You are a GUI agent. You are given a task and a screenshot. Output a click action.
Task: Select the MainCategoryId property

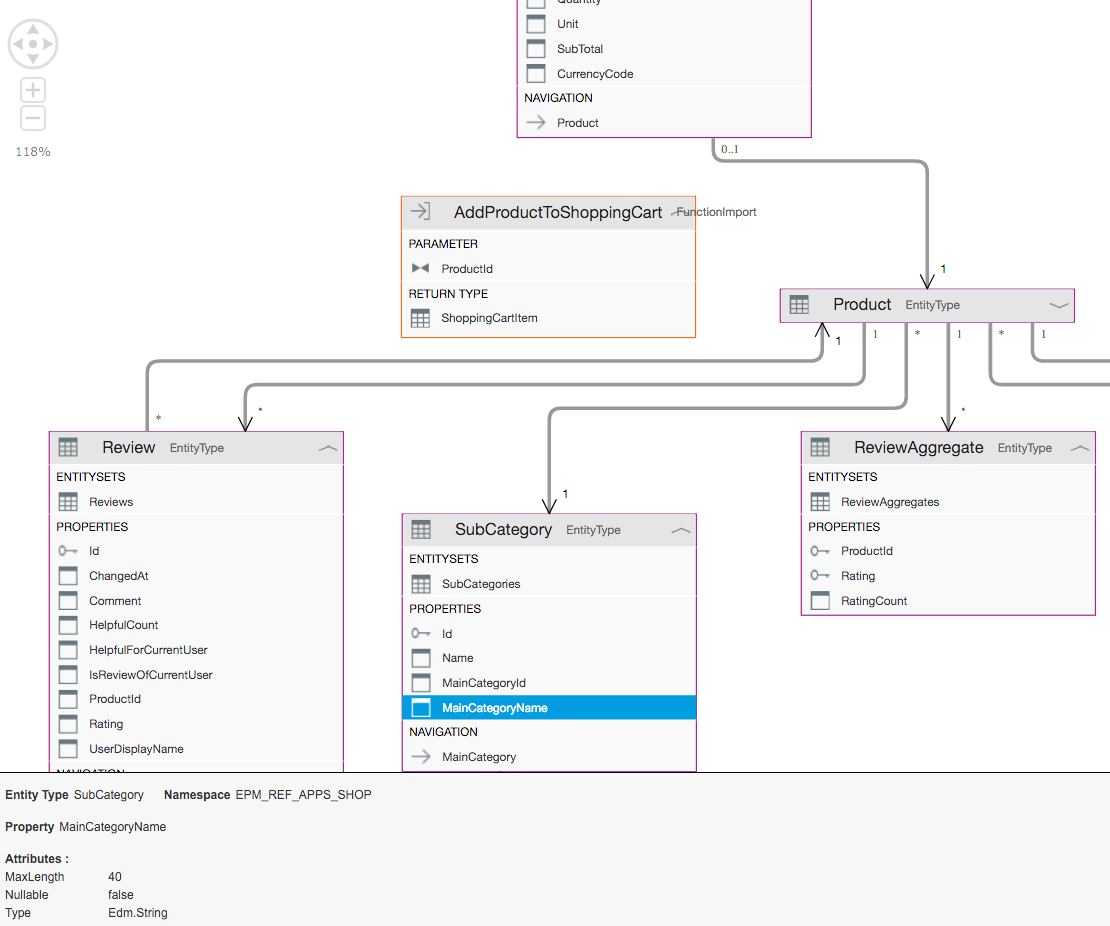click(484, 682)
